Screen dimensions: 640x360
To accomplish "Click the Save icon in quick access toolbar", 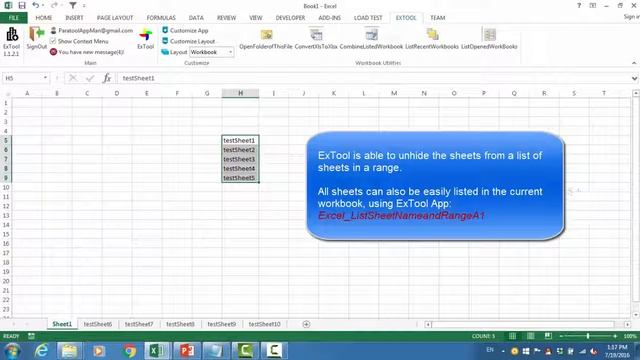I will click(22, 5).
